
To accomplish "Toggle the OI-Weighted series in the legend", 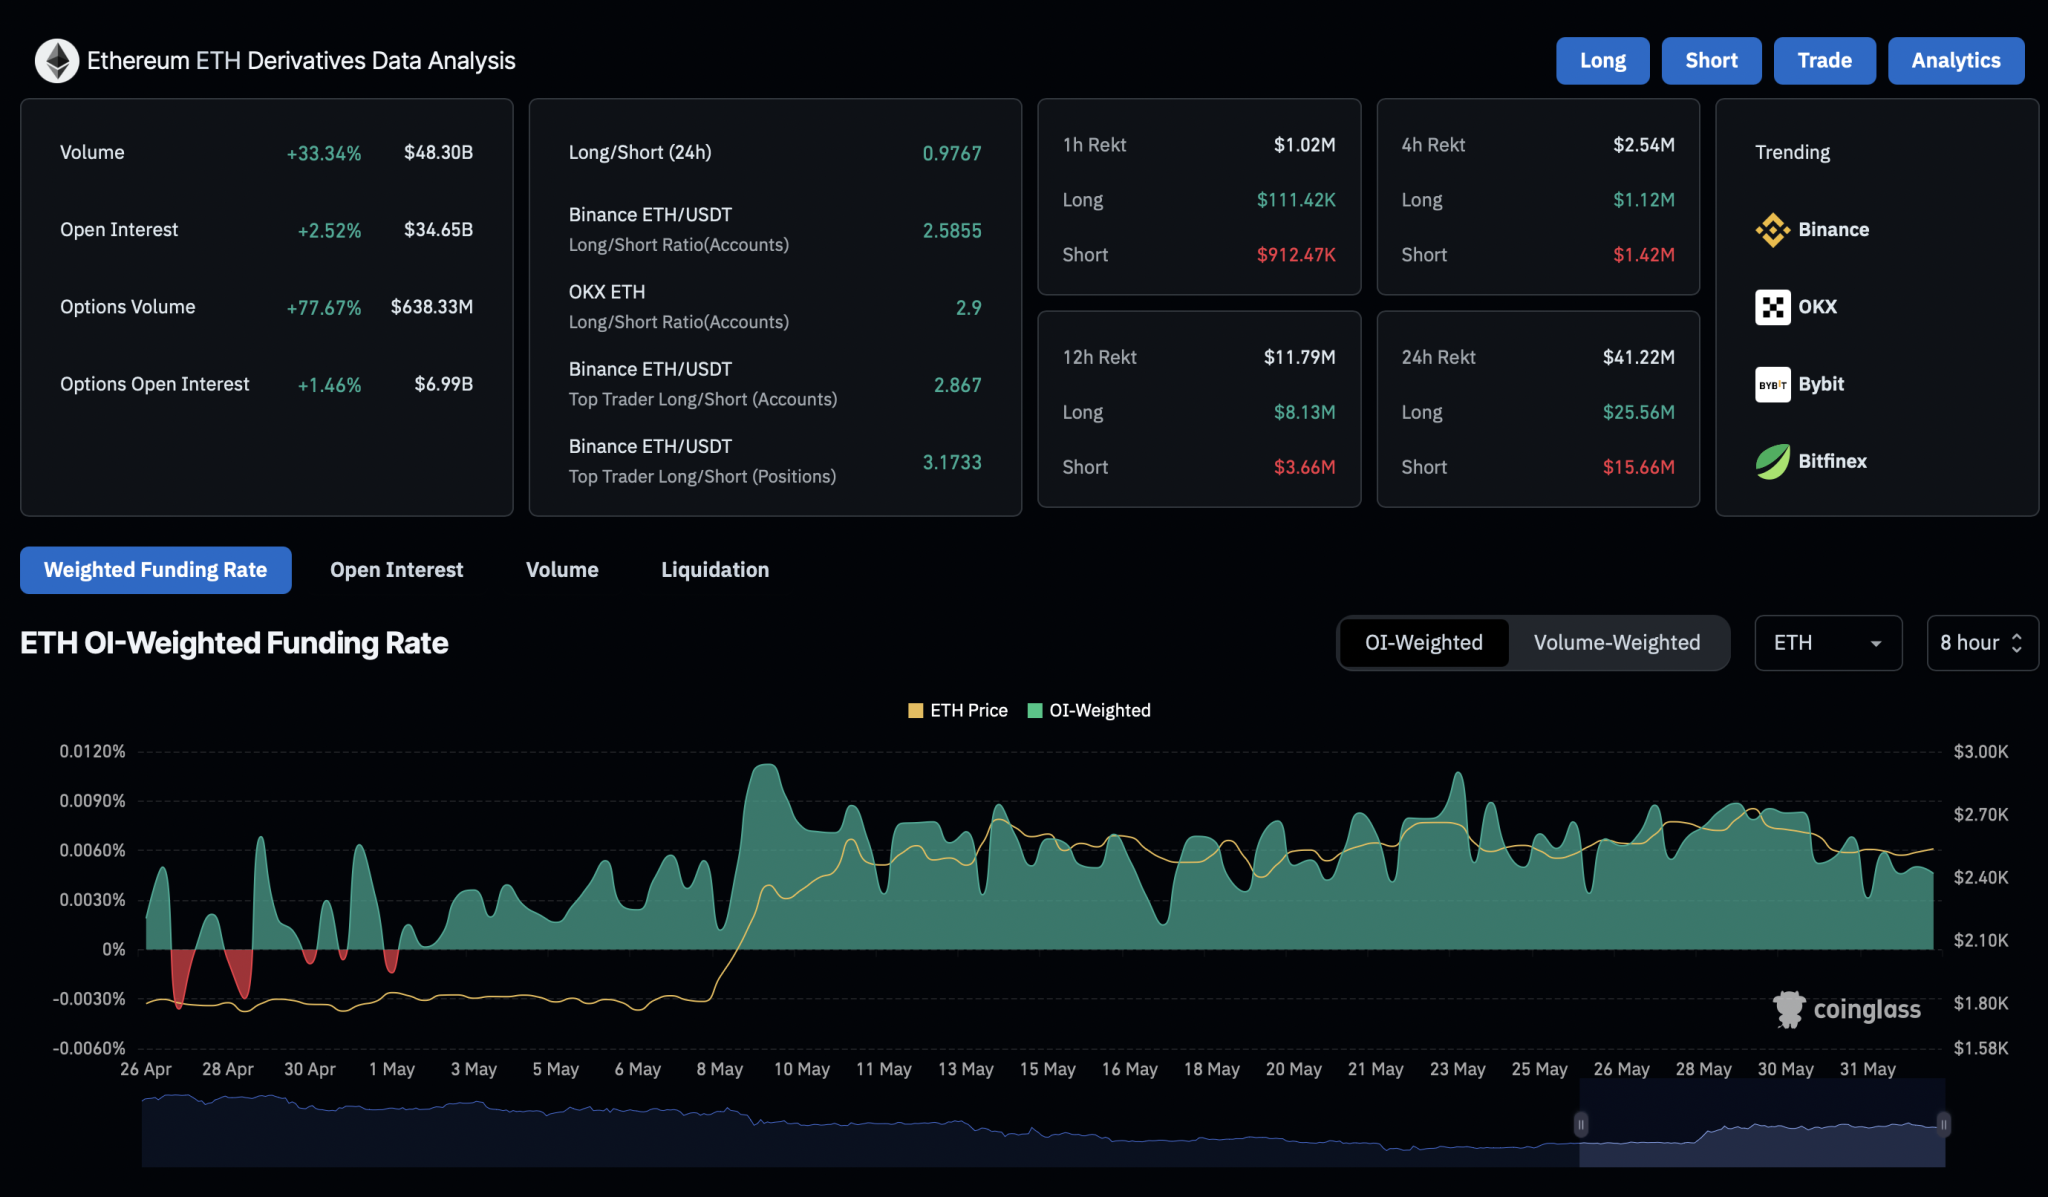I will 1036,710.
